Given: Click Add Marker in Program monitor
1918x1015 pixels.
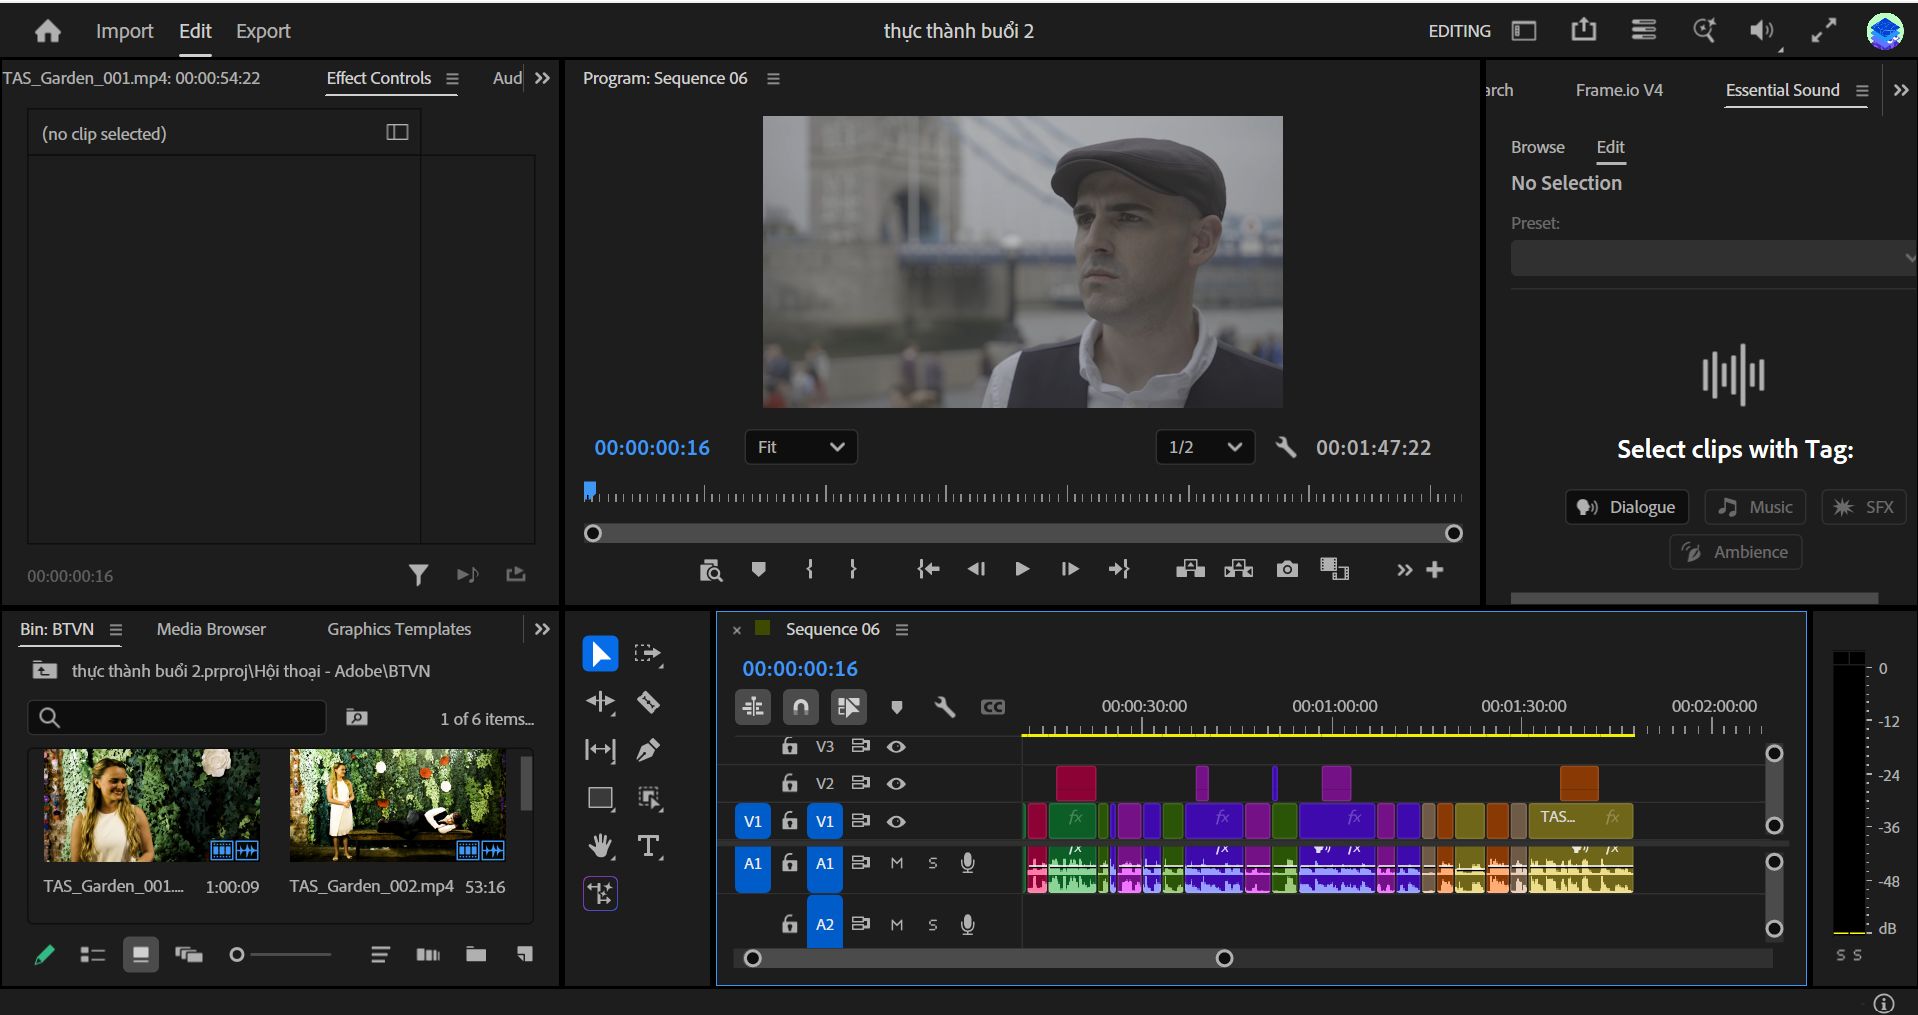Looking at the screenshot, I should 759,569.
